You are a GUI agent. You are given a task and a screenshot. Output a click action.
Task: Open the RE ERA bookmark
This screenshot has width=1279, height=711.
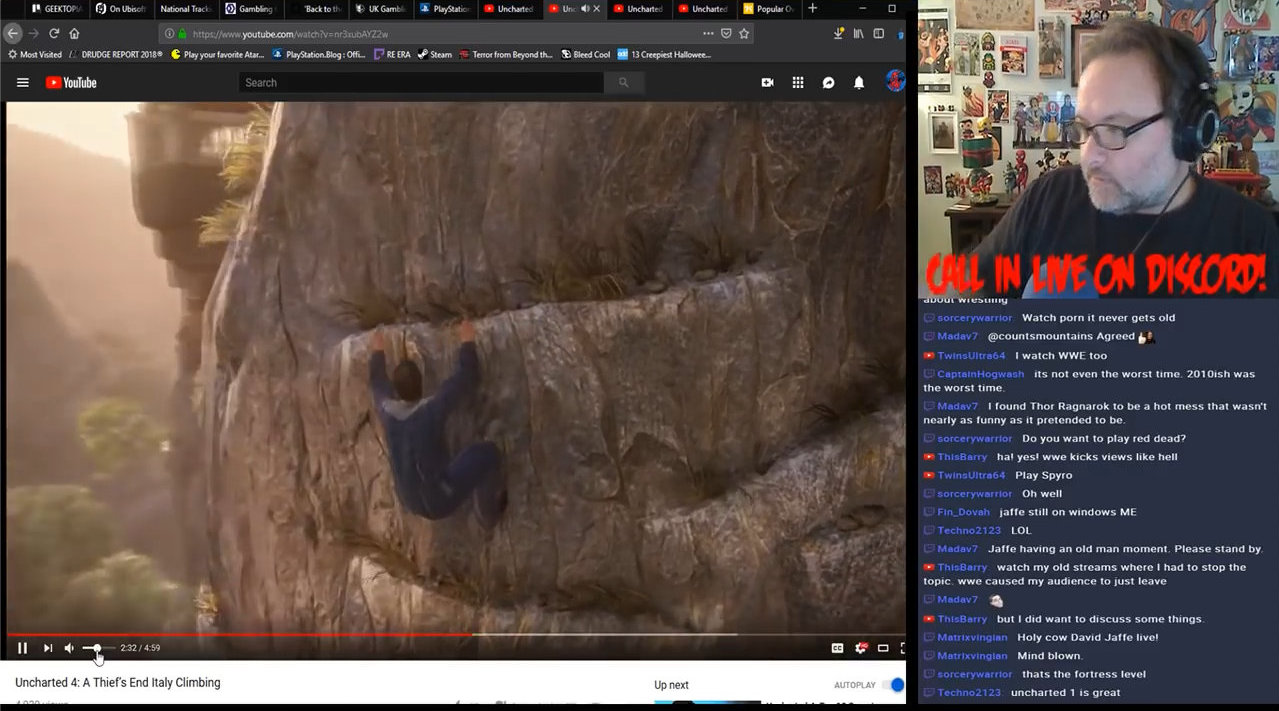392,55
